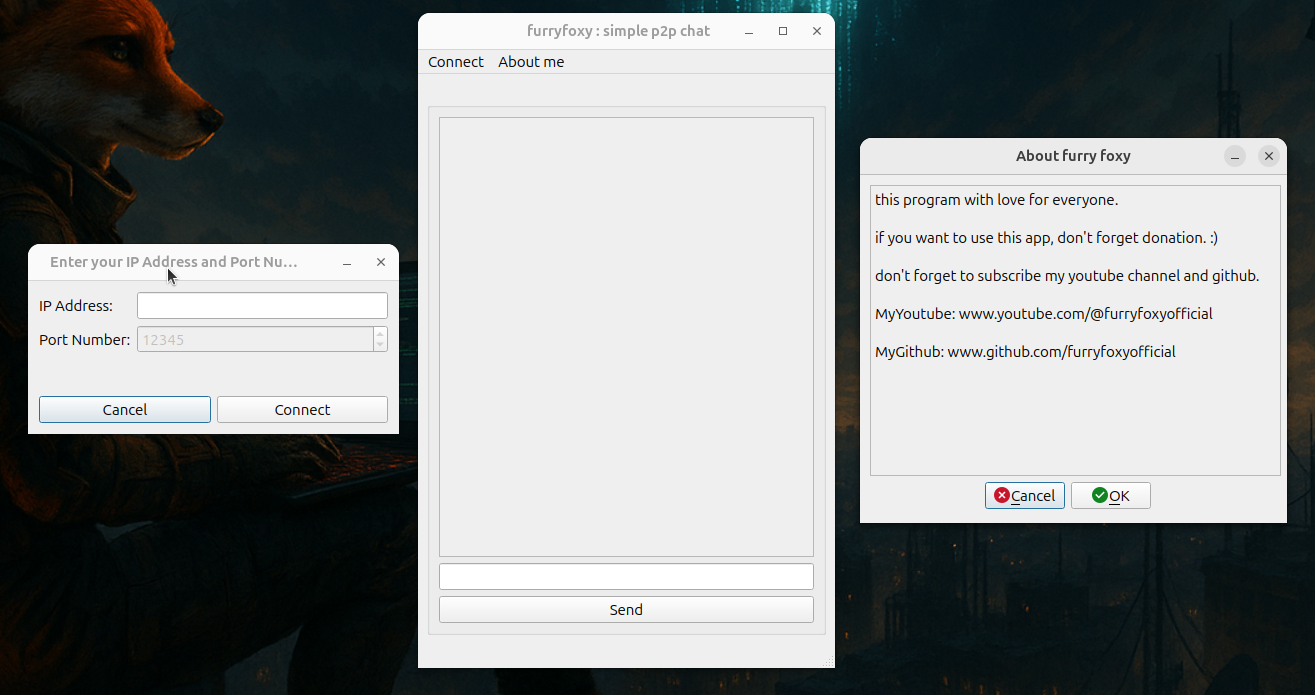Minimize the furryfoxy simple p2p chat window
The width and height of the screenshot is (1315, 695).
point(749,31)
